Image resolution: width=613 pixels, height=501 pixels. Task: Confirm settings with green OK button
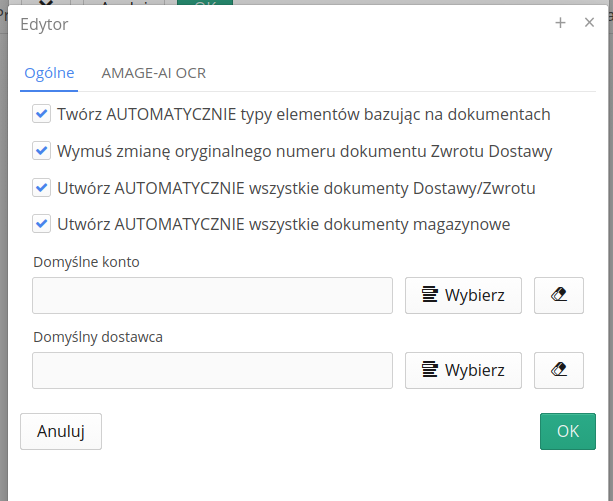(568, 431)
